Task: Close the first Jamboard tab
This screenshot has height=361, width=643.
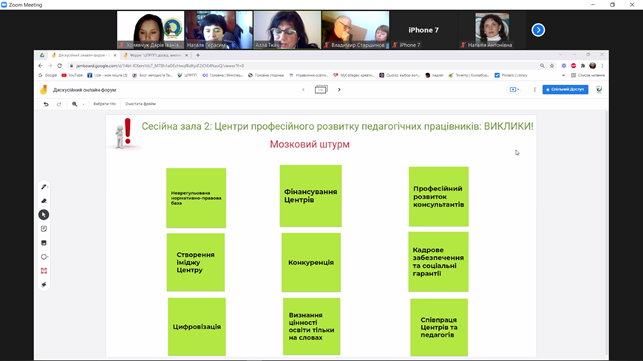Action: click(115, 55)
